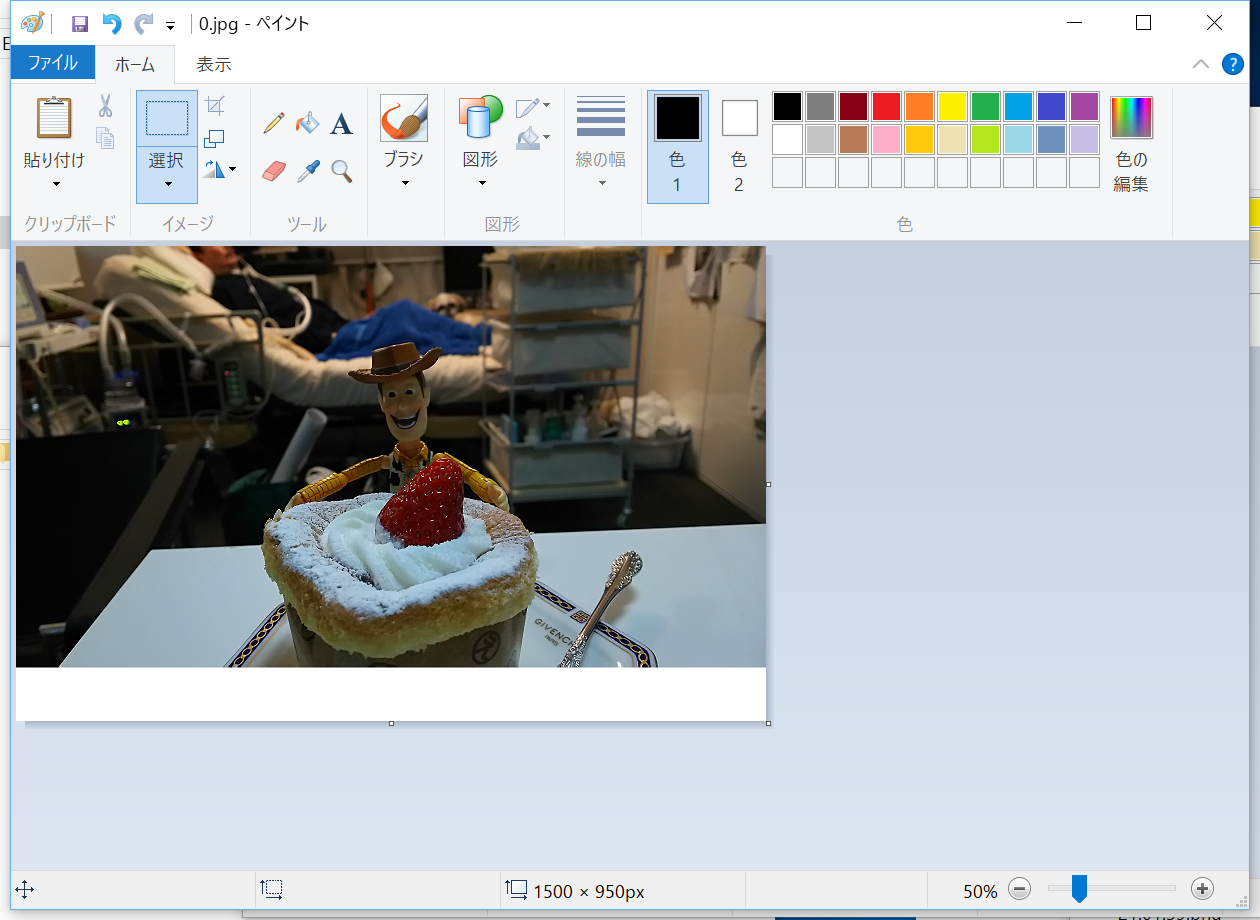
Task: Open the Quick Access Toolbar customize arrow
Action: point(170,26)
